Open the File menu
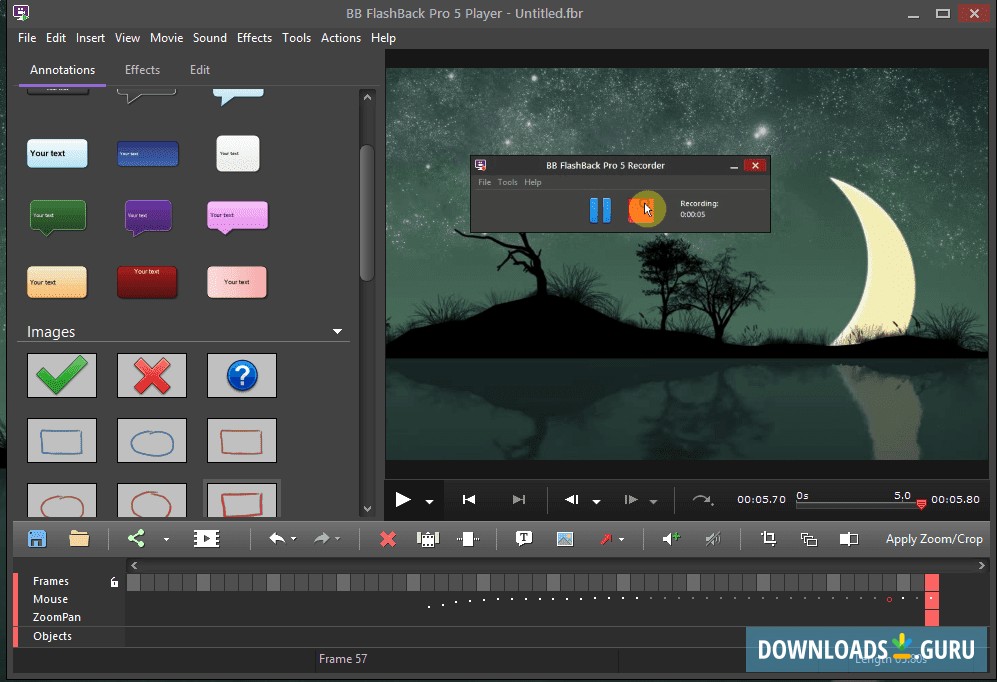Viewport: 997px width, 682px height. (x=27, y=38)
